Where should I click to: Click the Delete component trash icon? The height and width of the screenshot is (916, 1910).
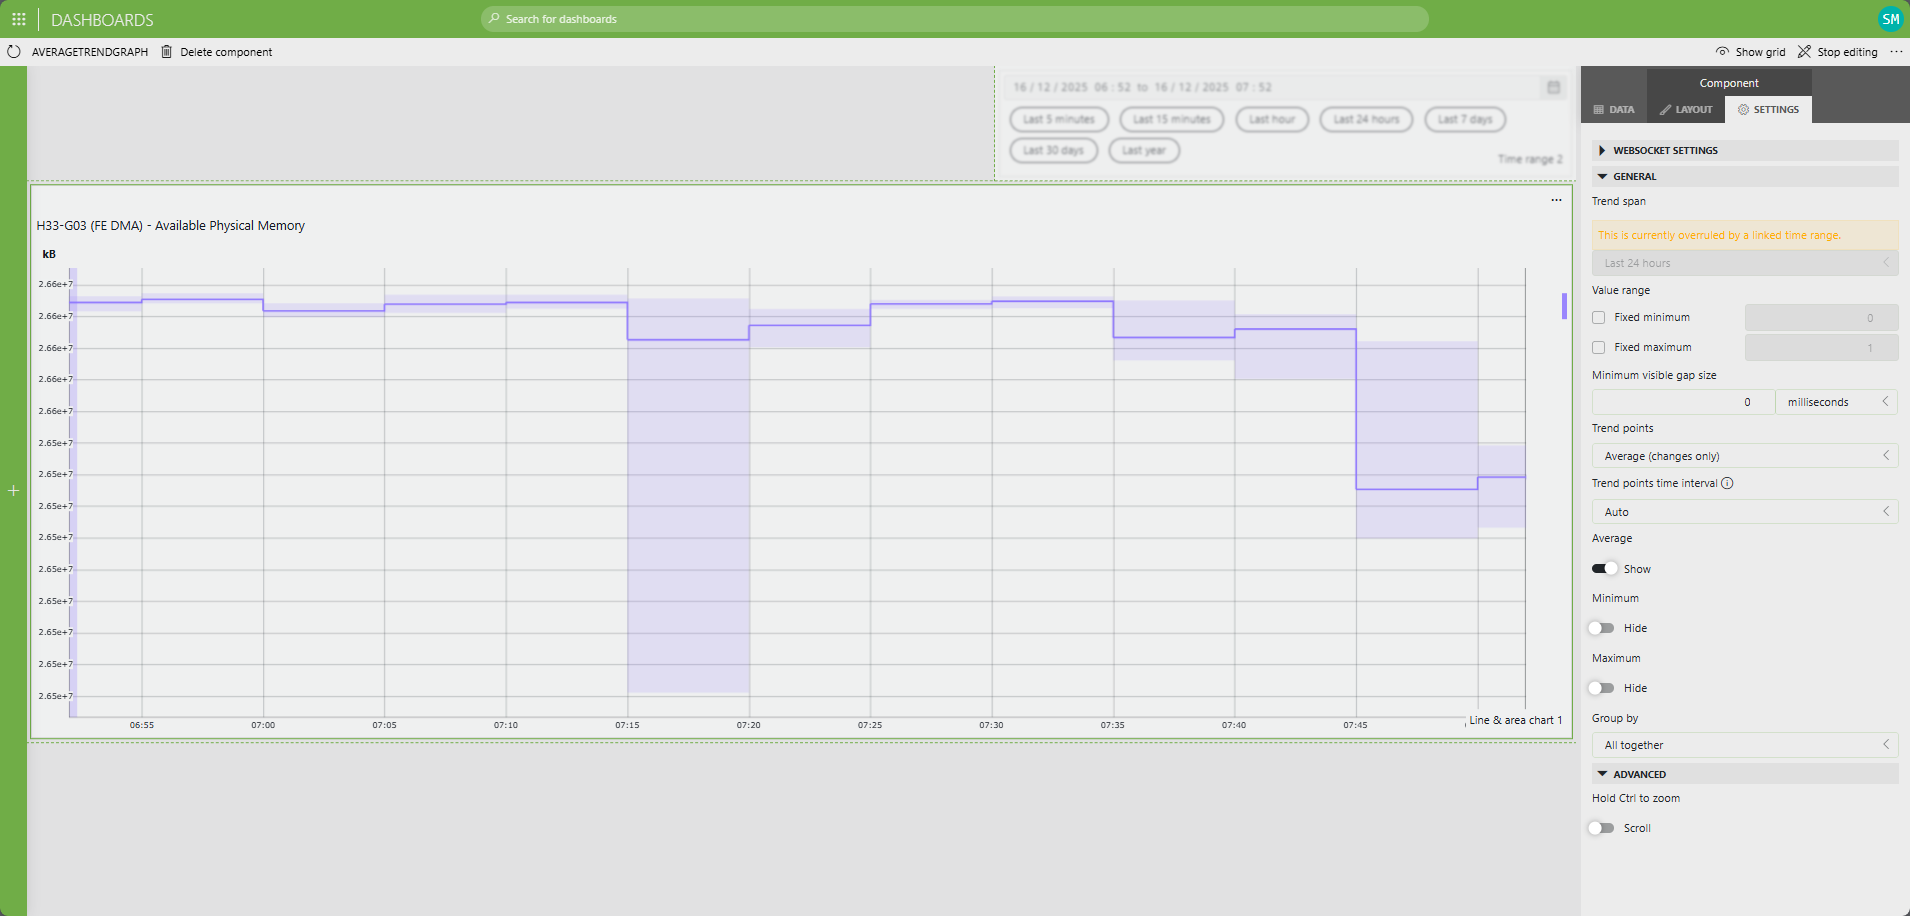pyautogui.click(x=167, y=52)
